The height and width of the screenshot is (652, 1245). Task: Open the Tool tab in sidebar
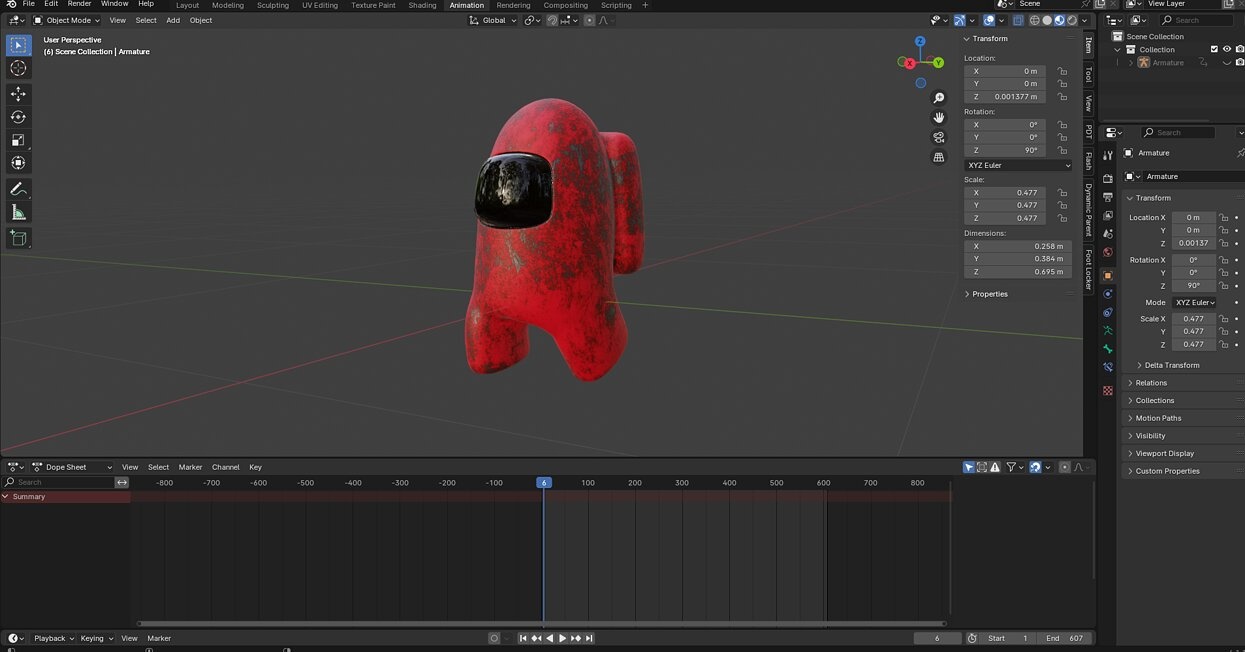pos(1088,75)
